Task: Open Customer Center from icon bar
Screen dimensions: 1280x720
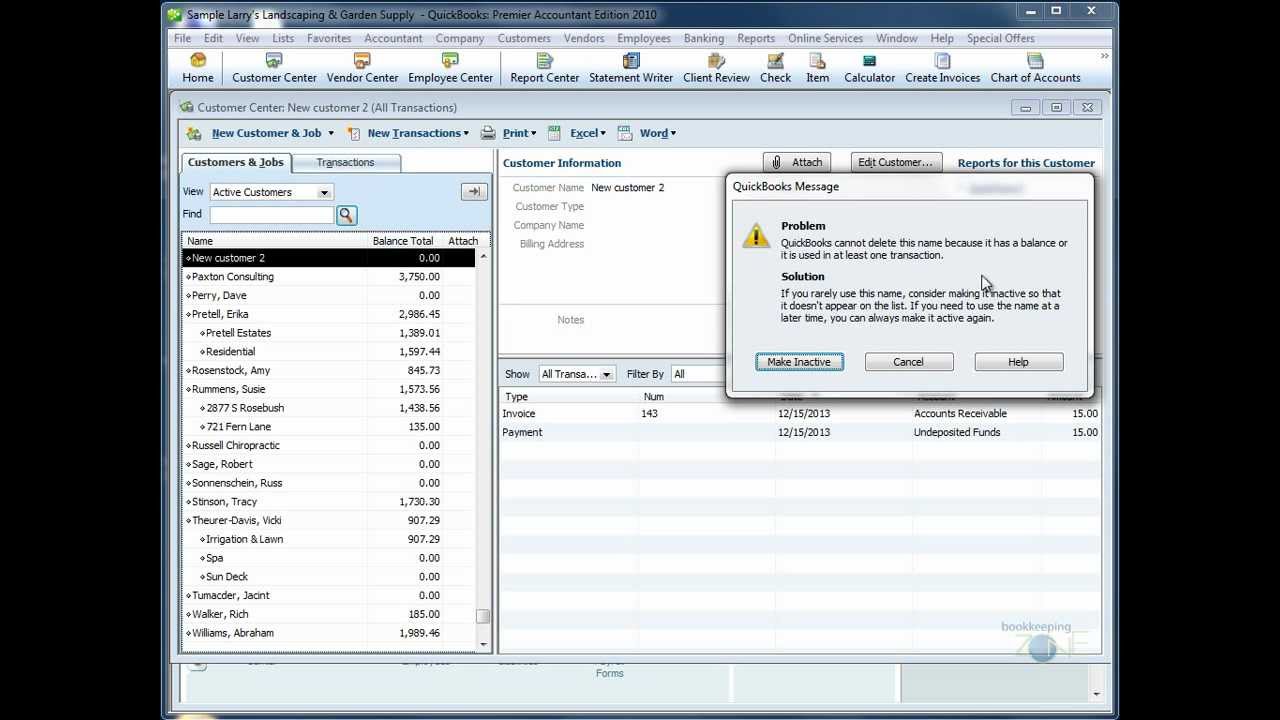Action: click(274, 68)
